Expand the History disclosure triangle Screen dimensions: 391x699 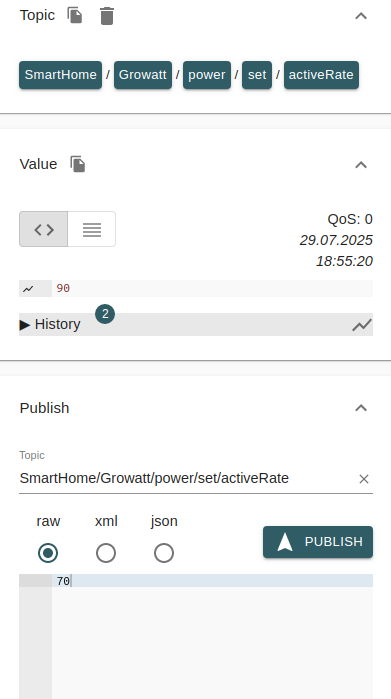25,325
